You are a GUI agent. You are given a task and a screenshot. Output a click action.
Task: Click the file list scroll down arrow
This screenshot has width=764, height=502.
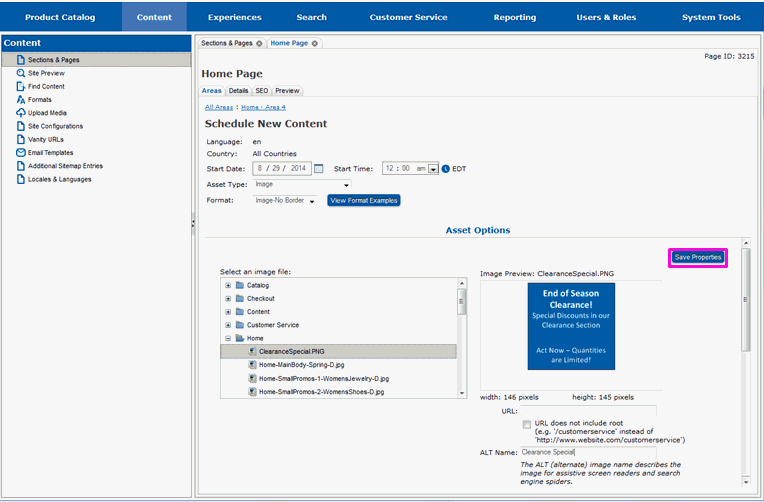tap(461, 393)
